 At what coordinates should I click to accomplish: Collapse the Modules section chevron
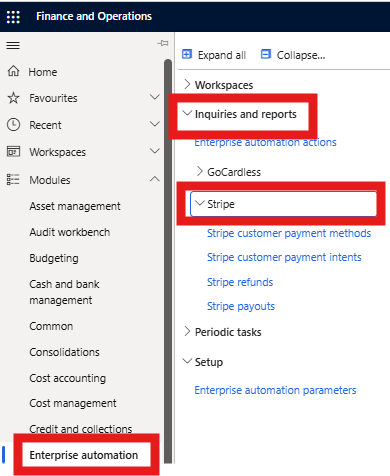coord(155,179)
